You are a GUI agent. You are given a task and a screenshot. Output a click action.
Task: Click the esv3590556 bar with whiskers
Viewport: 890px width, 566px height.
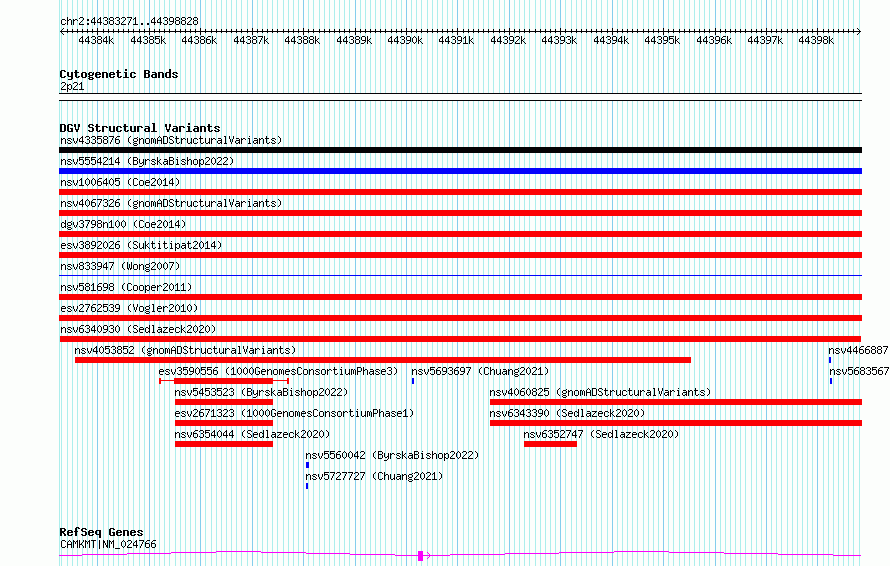point(224,381)
